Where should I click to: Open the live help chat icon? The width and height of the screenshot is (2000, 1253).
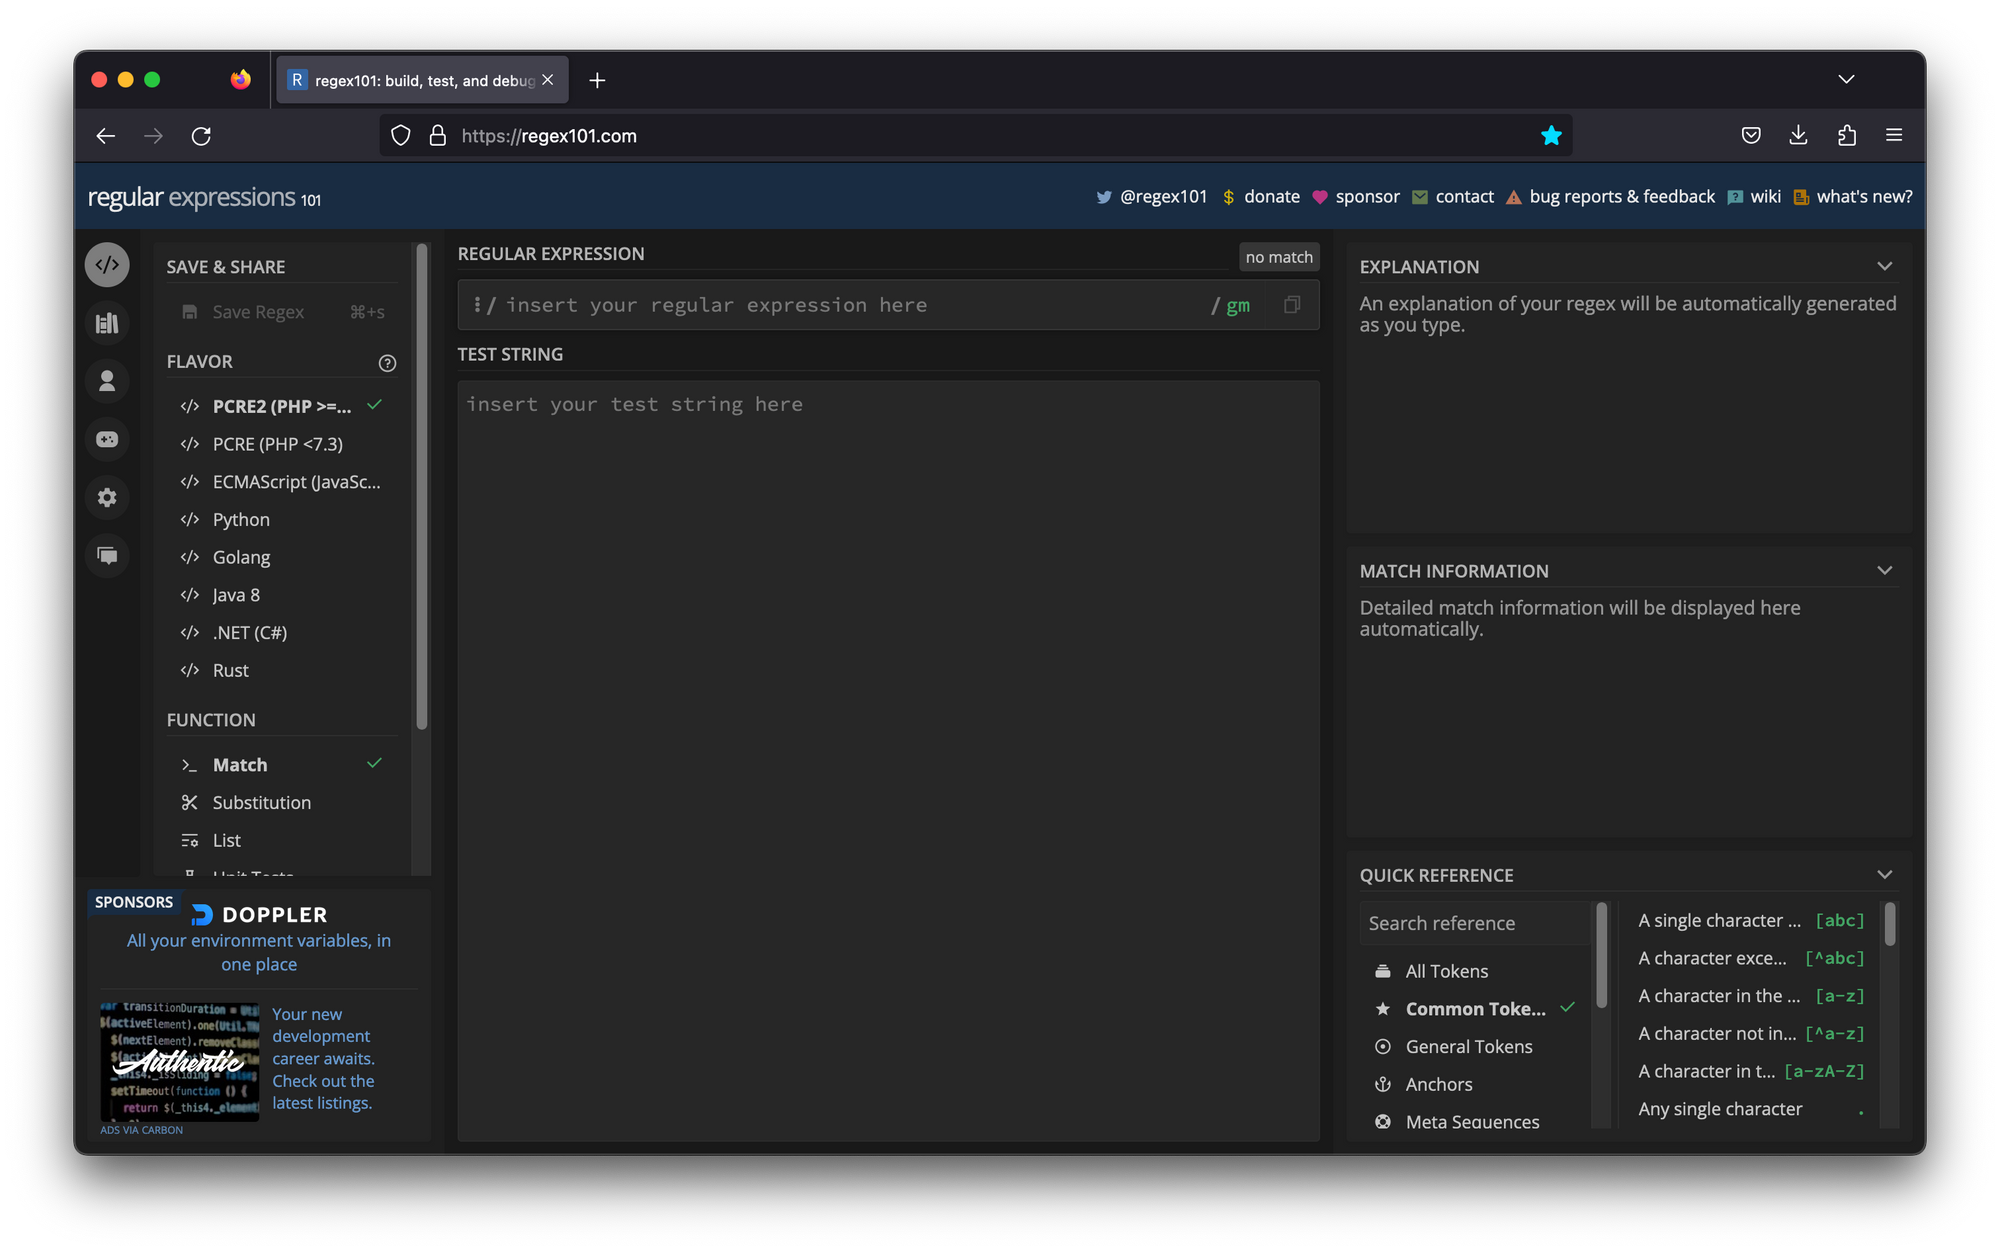(107, 555)
